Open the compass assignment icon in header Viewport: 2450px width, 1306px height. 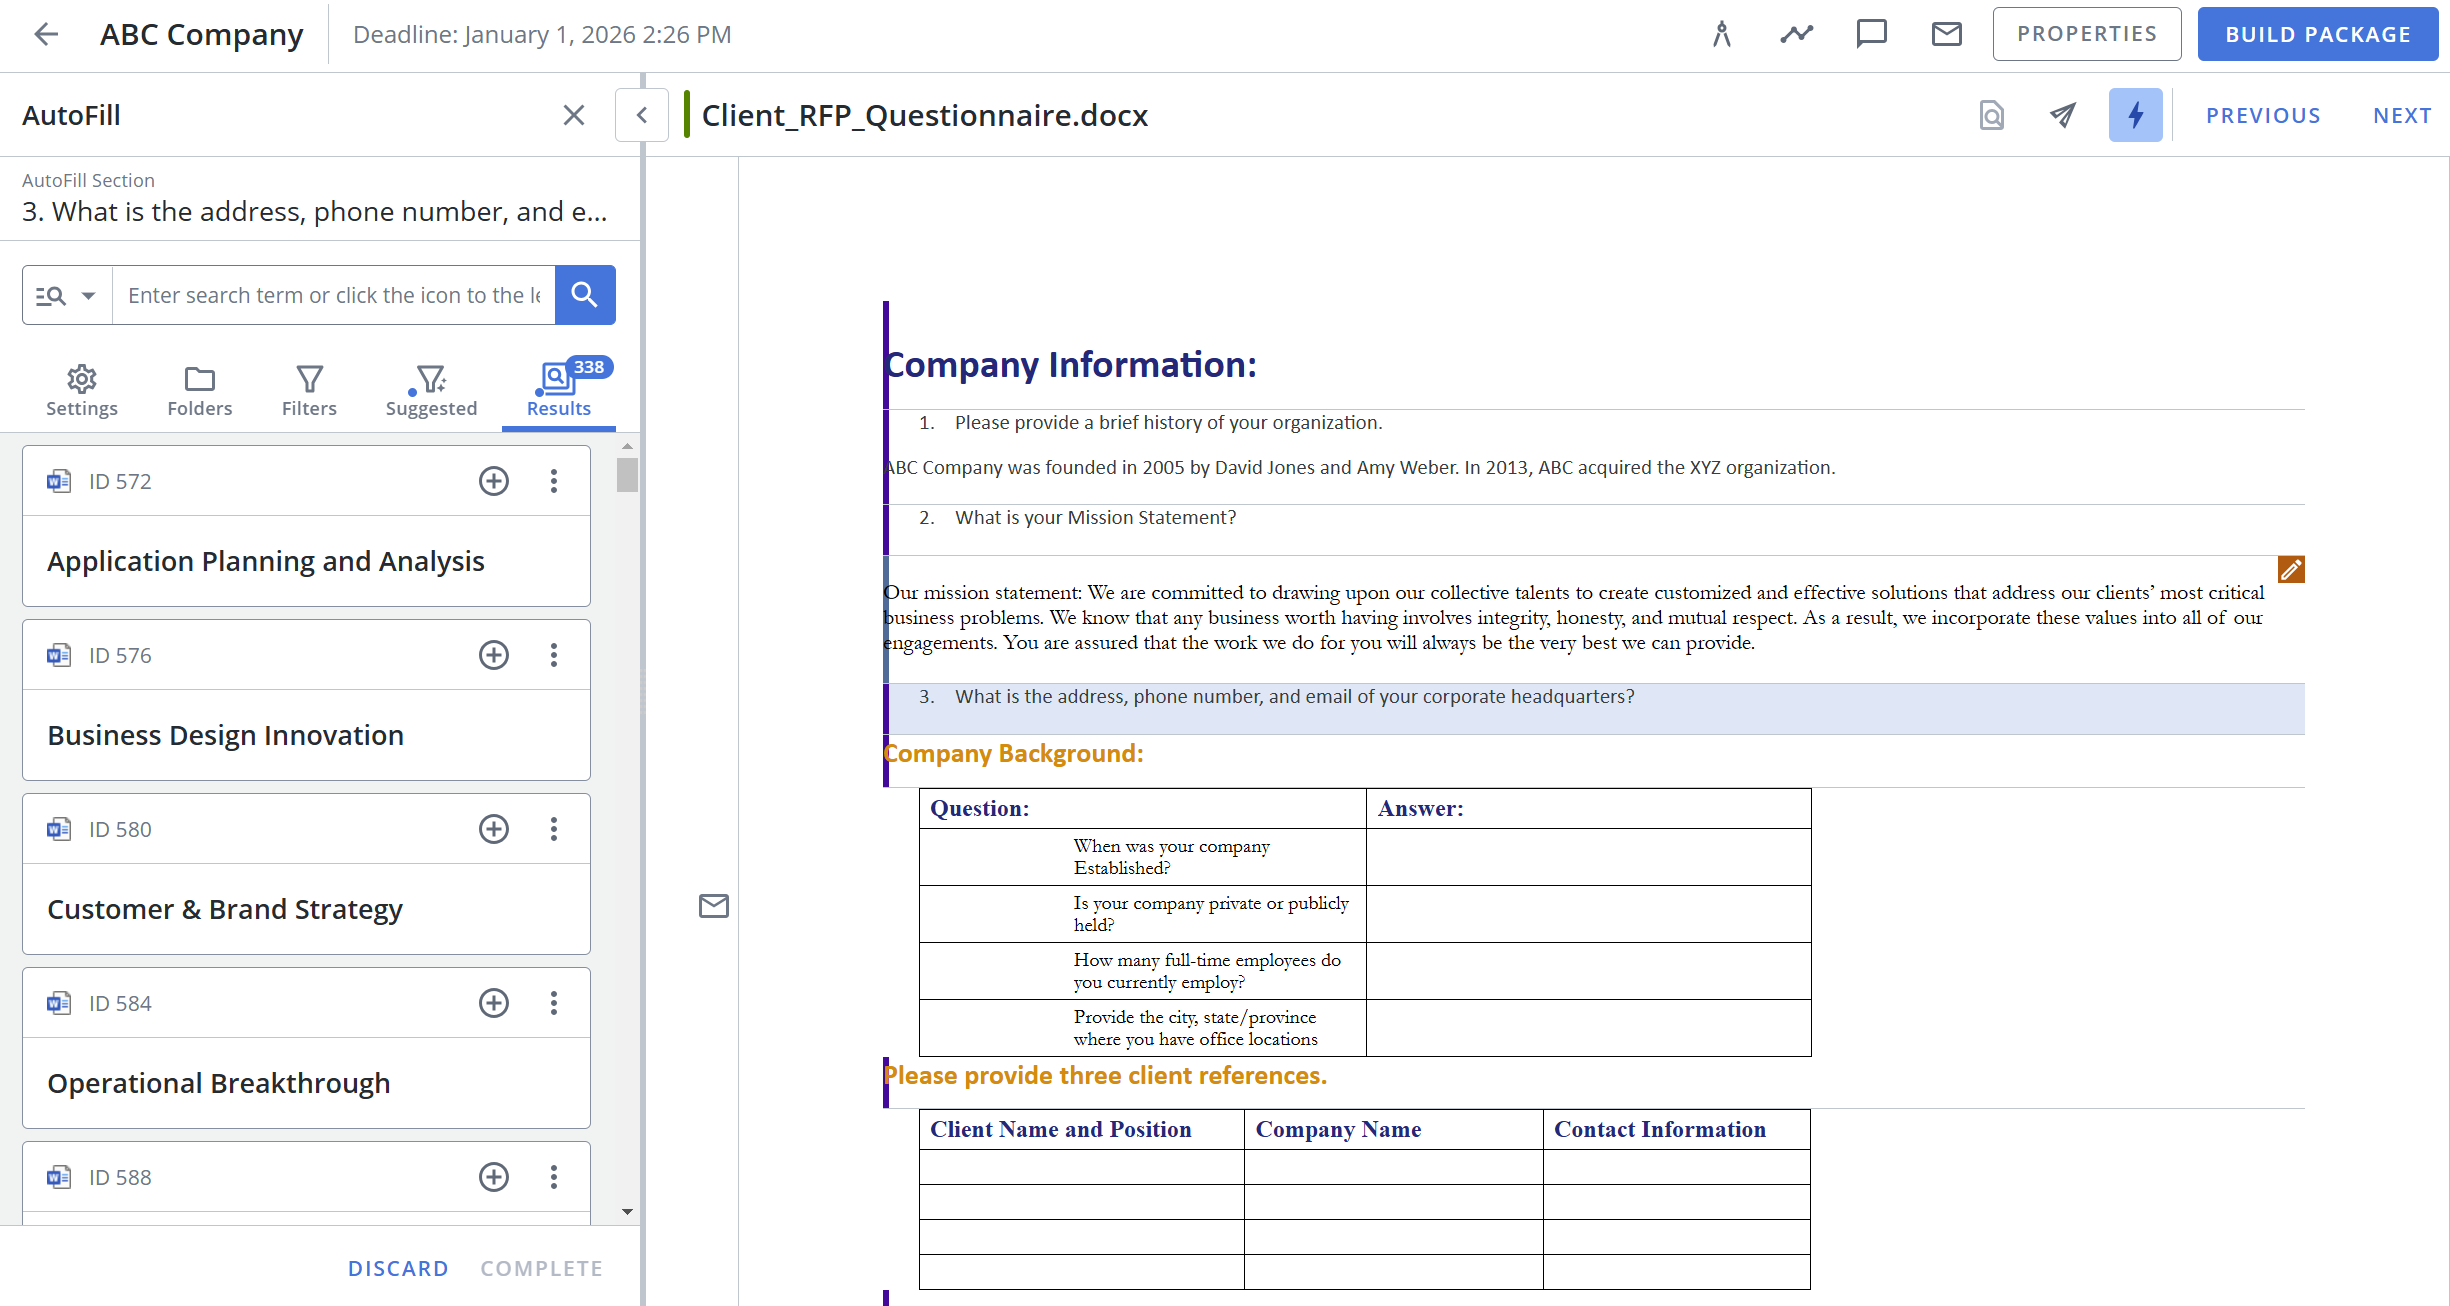click(1721, 34)
